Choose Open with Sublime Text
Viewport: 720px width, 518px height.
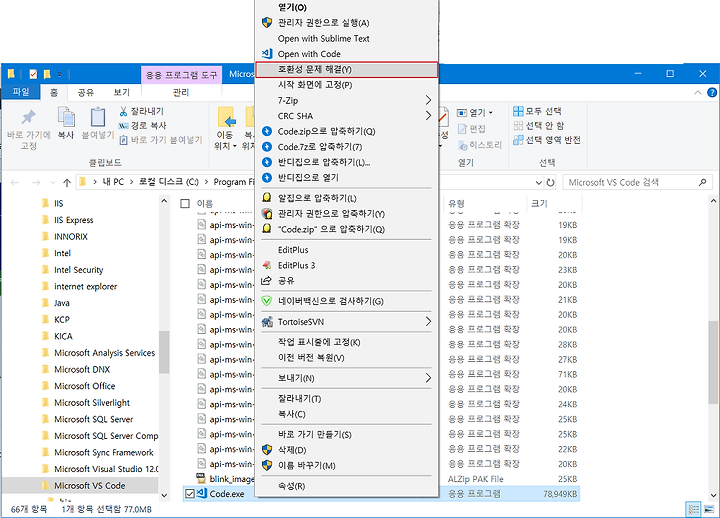(346, 39)
